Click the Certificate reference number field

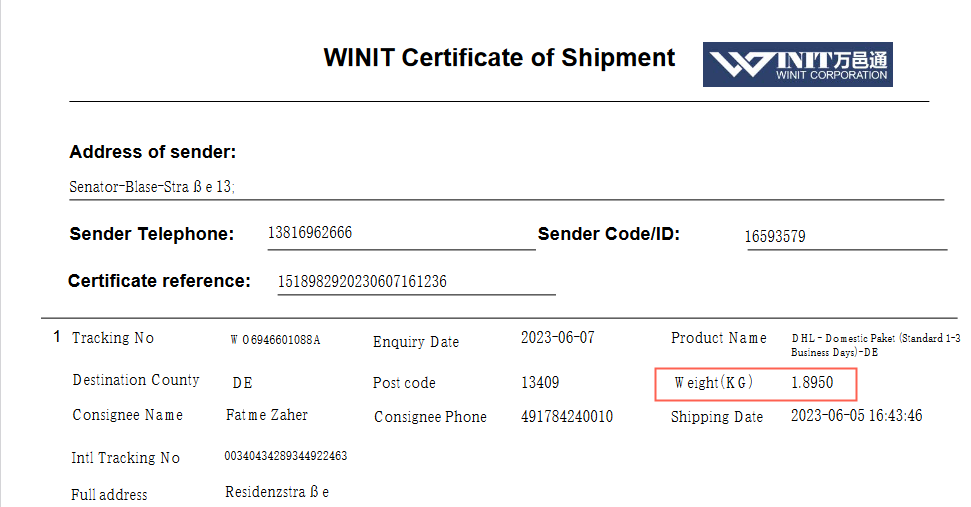362,282
